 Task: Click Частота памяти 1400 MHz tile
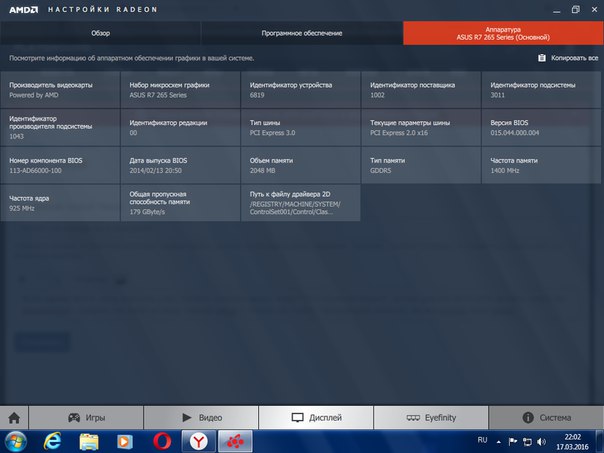pyautogui.click(x=541, y=165)
